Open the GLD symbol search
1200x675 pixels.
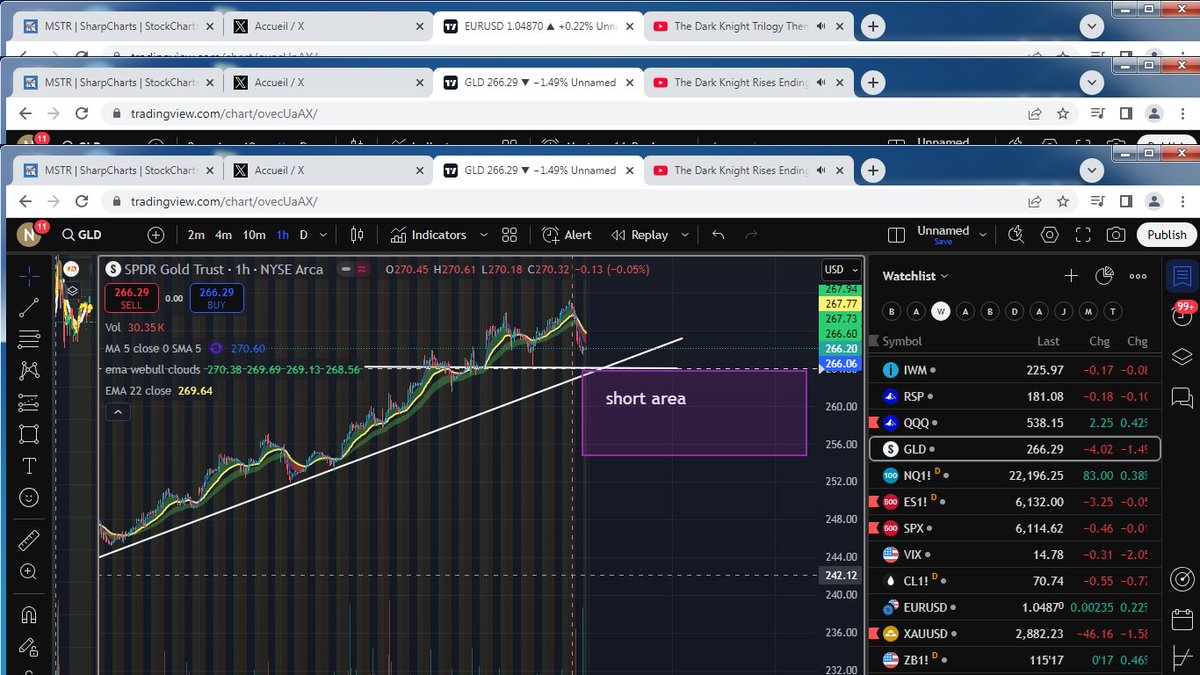coord(82,235)
